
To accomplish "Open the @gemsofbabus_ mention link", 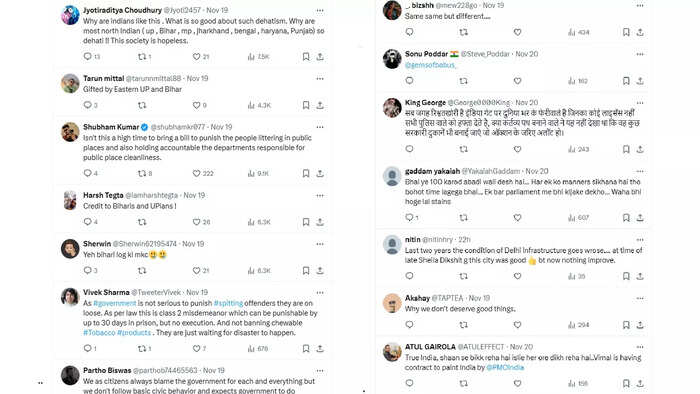I will tap(430, 65).
